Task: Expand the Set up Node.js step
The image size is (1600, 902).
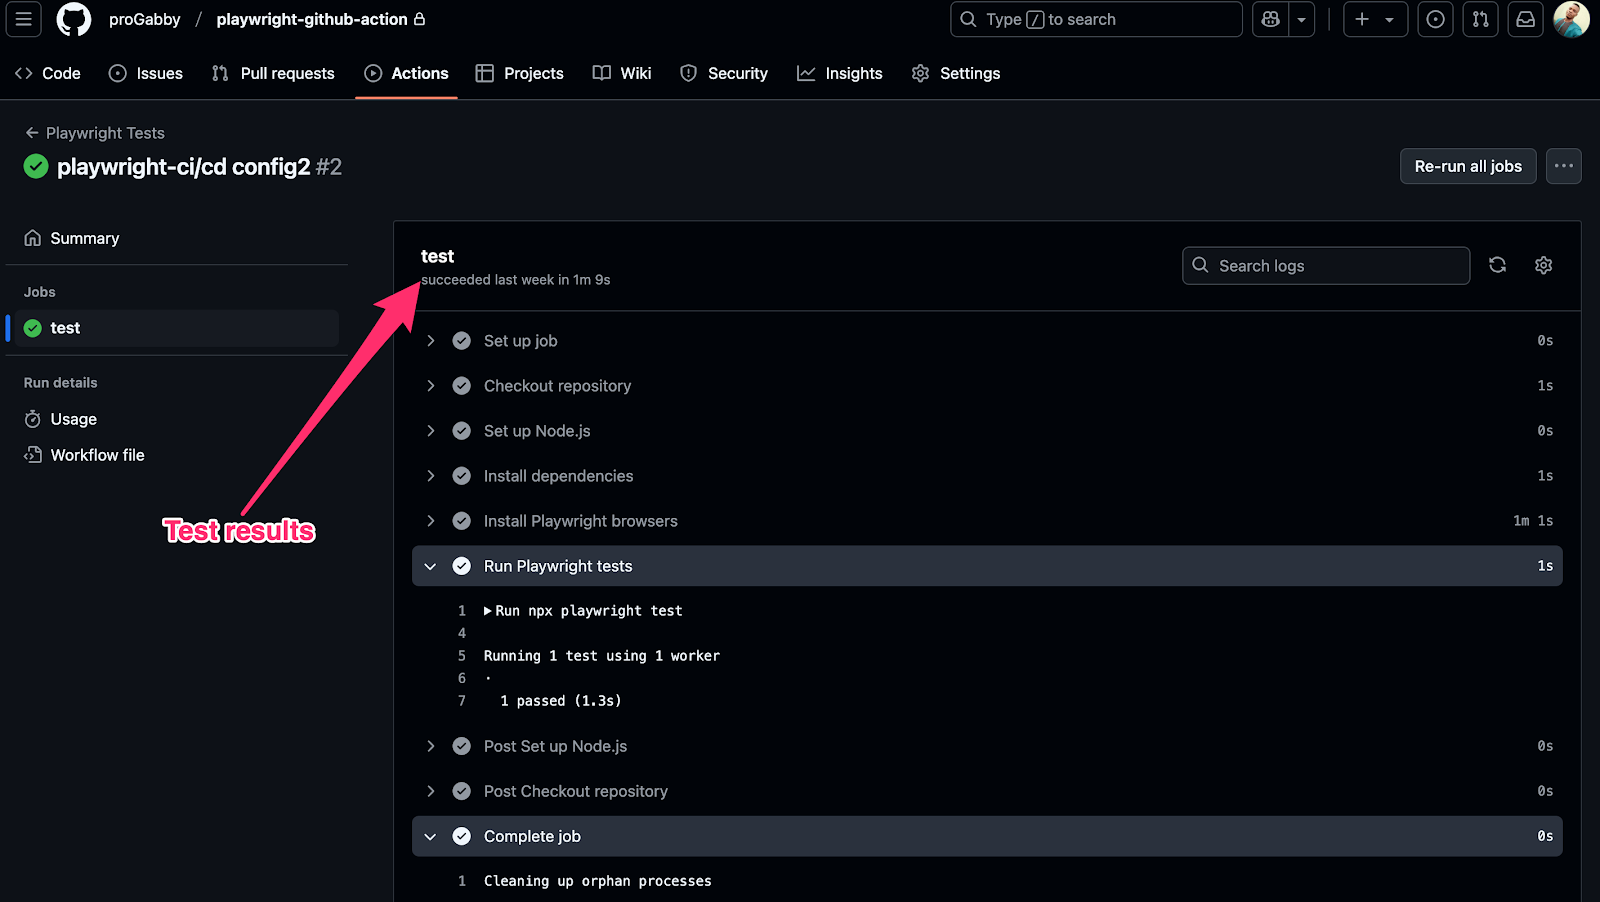Action: click(x=987, y=431)
